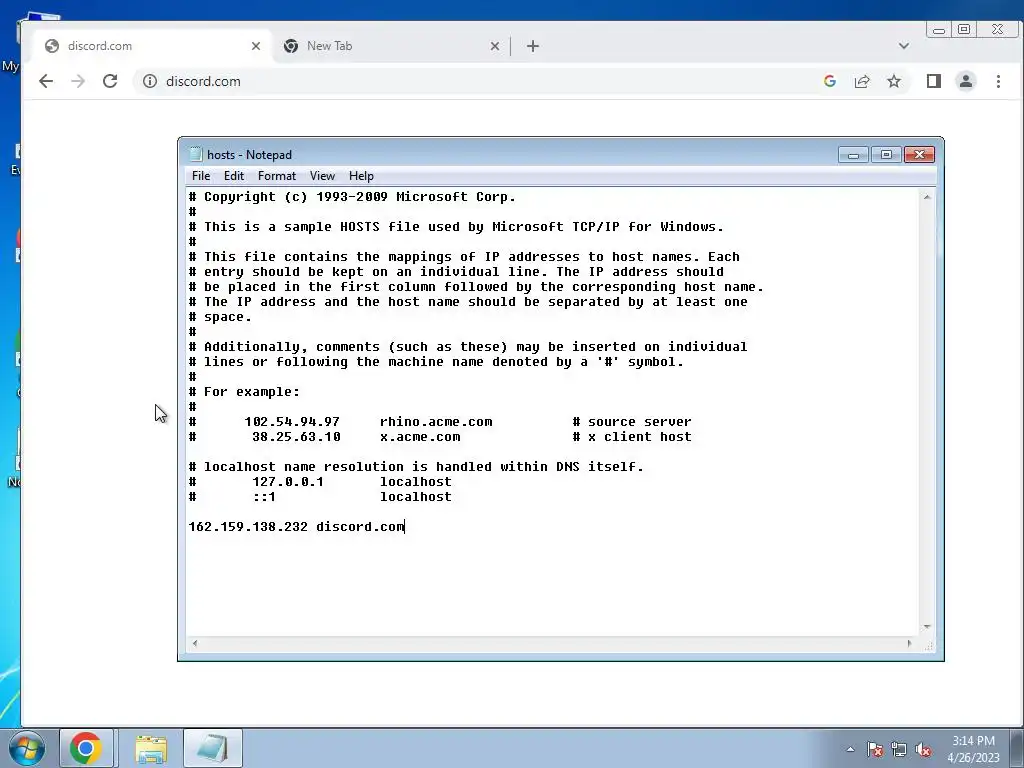
Task: Click Notepad vertical scrollbar up arrow
Action: pyautogui.click(x=927, y=197)
